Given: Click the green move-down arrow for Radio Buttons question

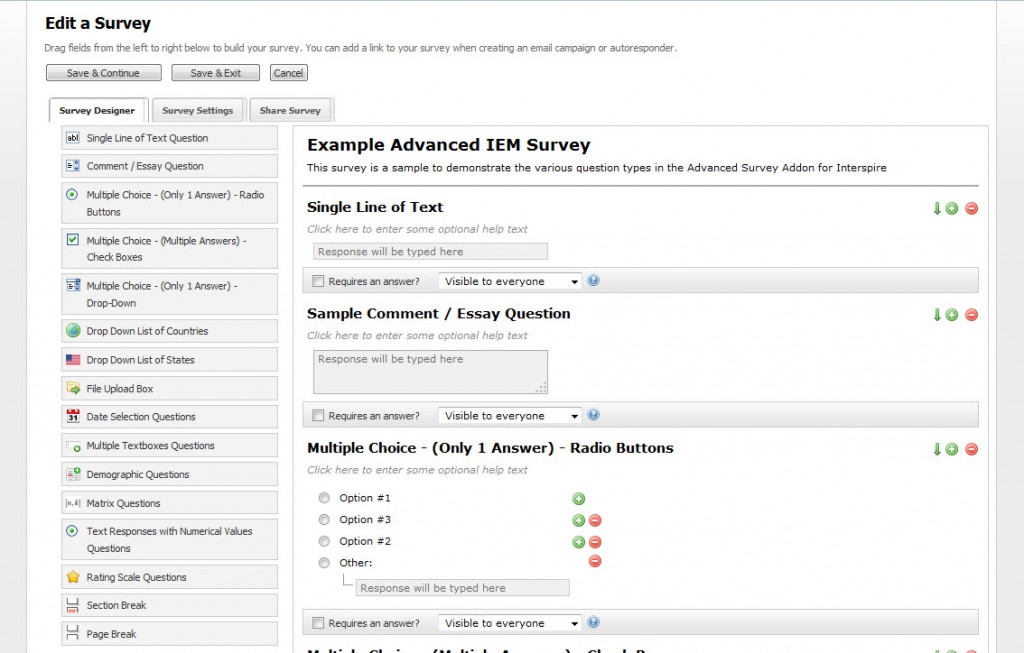Looking at the screenshot, I should 936,449.
